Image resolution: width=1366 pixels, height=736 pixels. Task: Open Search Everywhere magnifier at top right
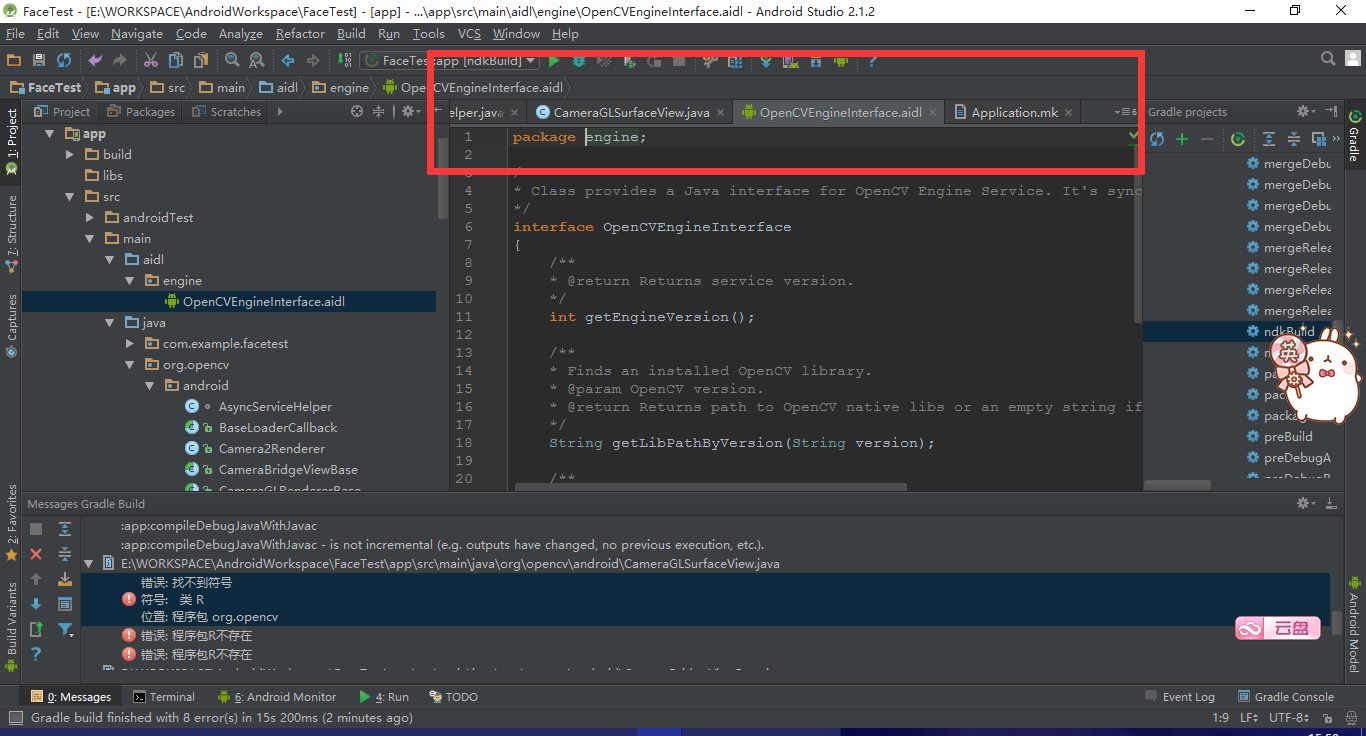(1328, 60)
